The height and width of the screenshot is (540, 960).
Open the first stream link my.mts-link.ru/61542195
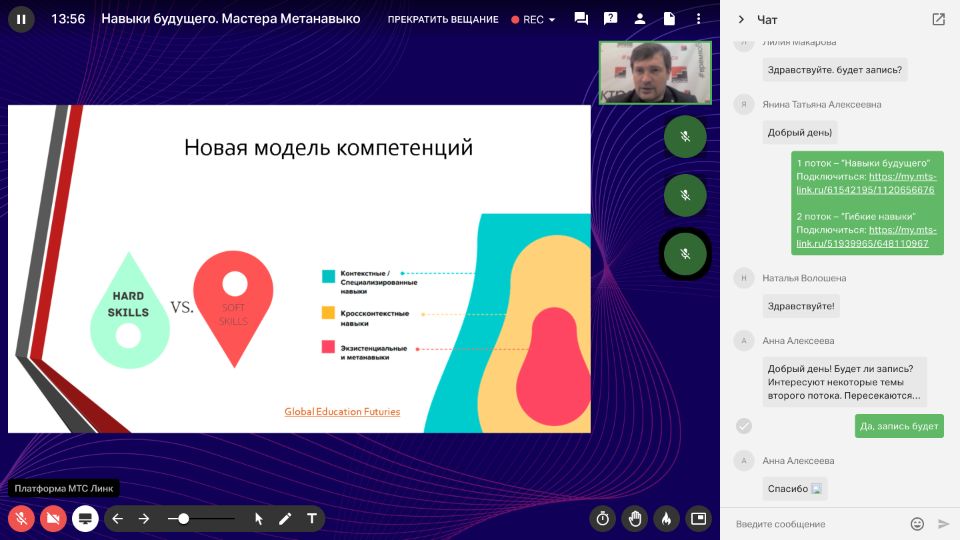point(866,183)
